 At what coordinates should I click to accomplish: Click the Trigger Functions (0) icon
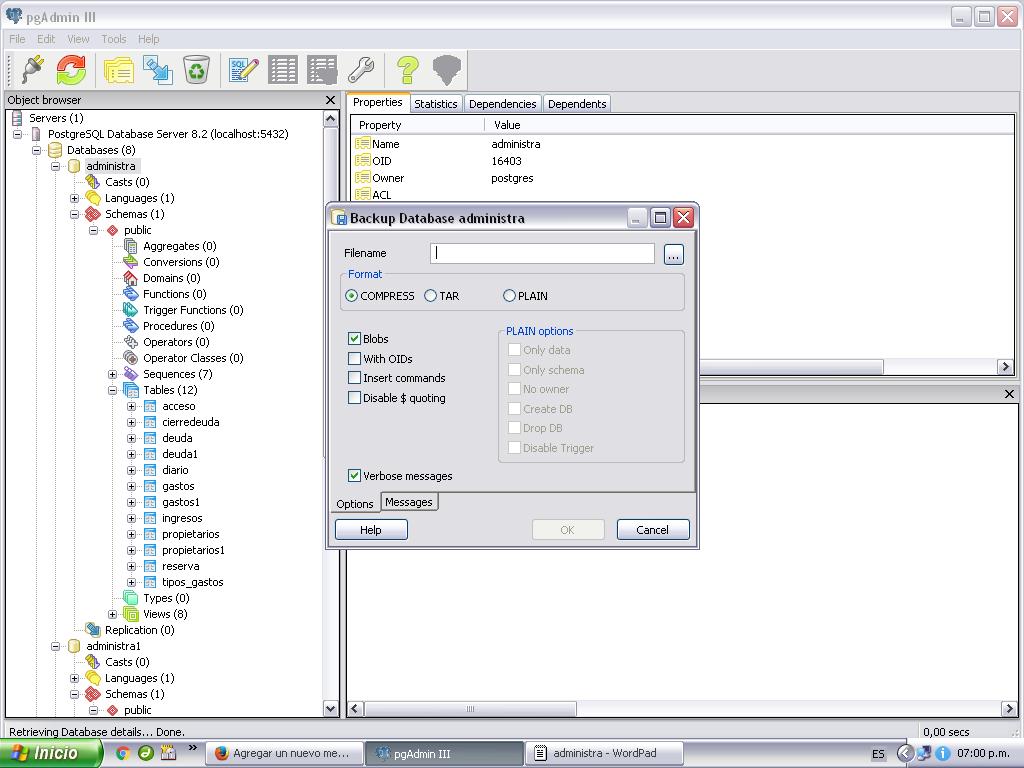[x=131, y=310]
